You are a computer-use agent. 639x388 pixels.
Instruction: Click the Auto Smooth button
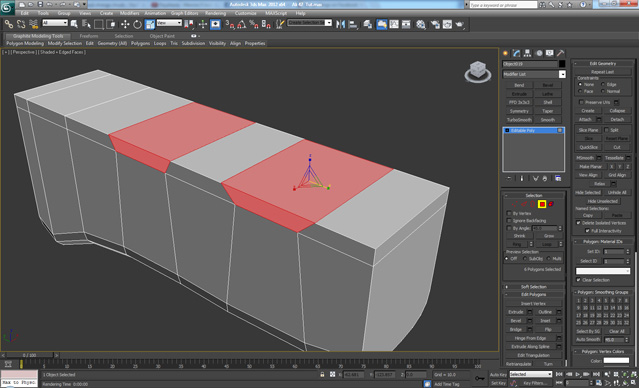(x=588, y=340)
